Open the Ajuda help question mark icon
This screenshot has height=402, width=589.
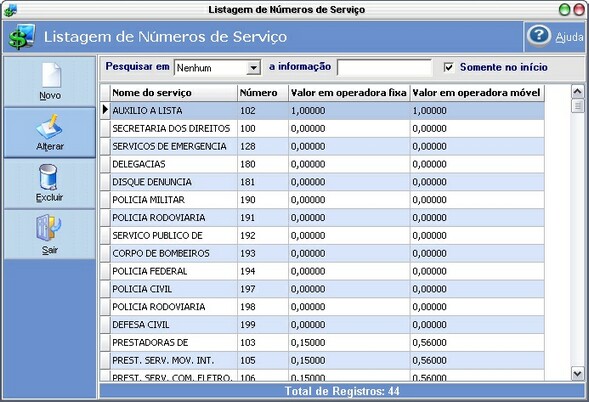point(539,36)
